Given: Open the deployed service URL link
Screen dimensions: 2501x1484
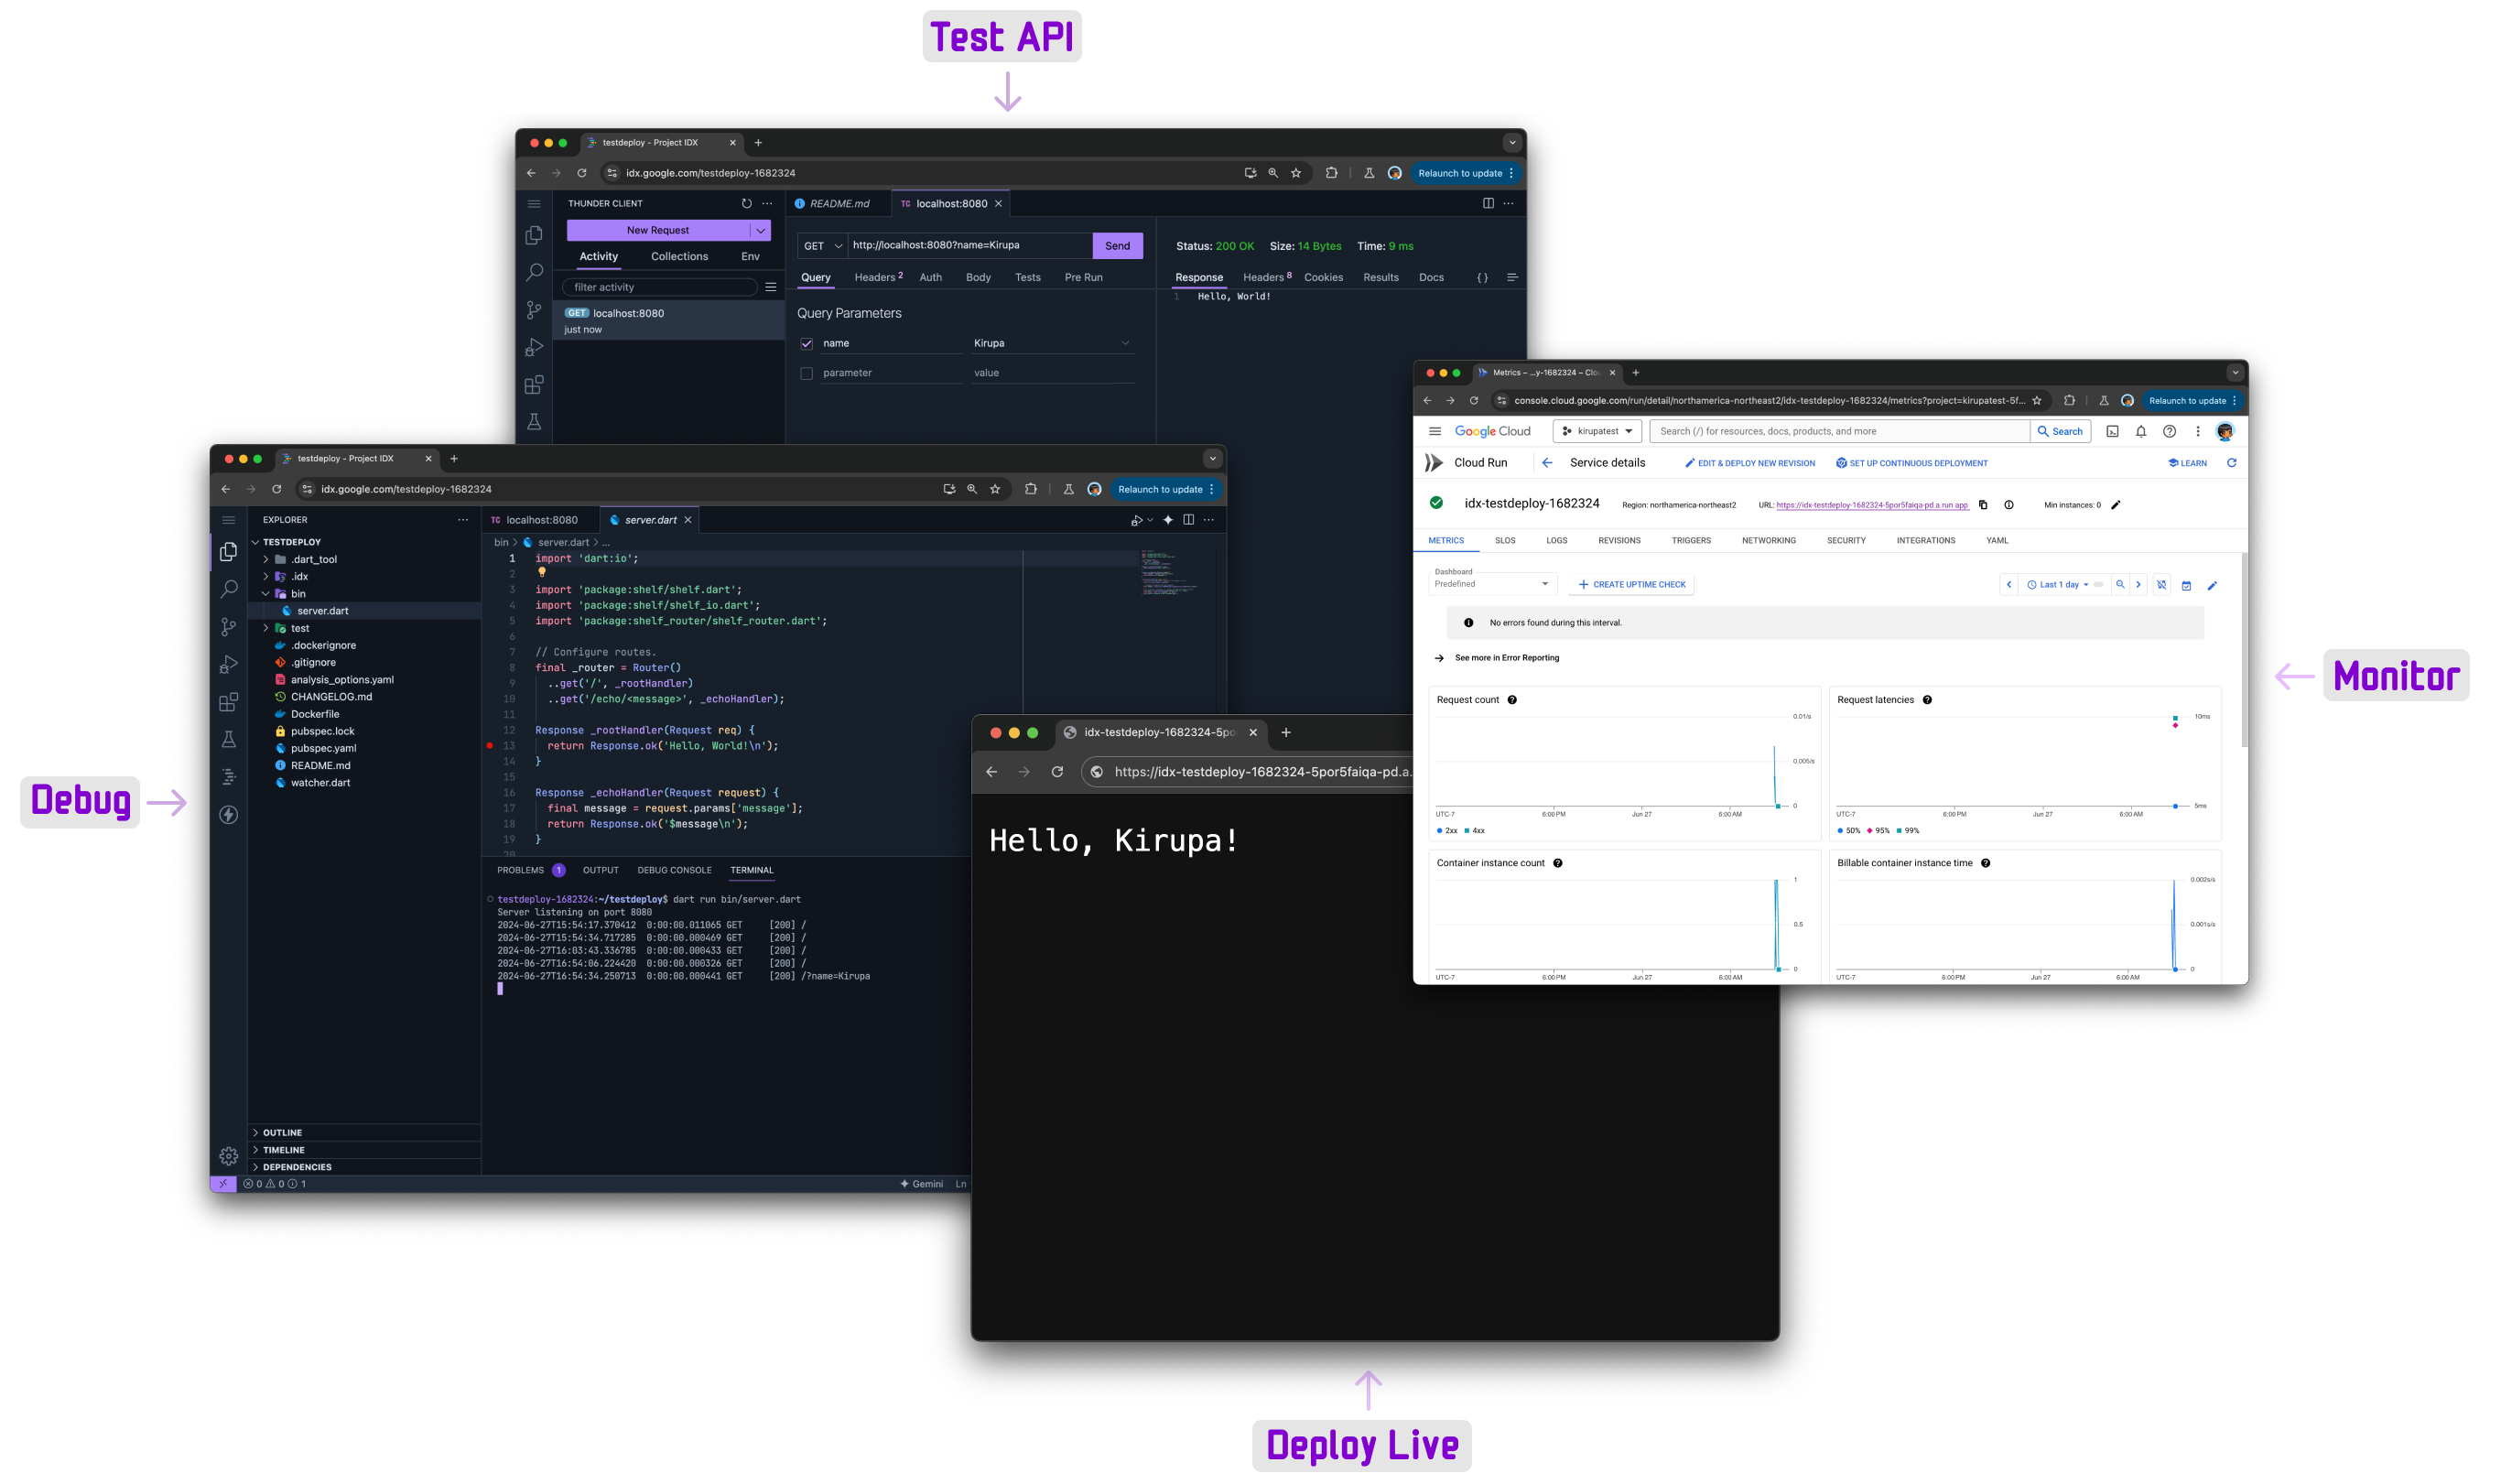Looking at the screenshot, I should coord(1872,505).
